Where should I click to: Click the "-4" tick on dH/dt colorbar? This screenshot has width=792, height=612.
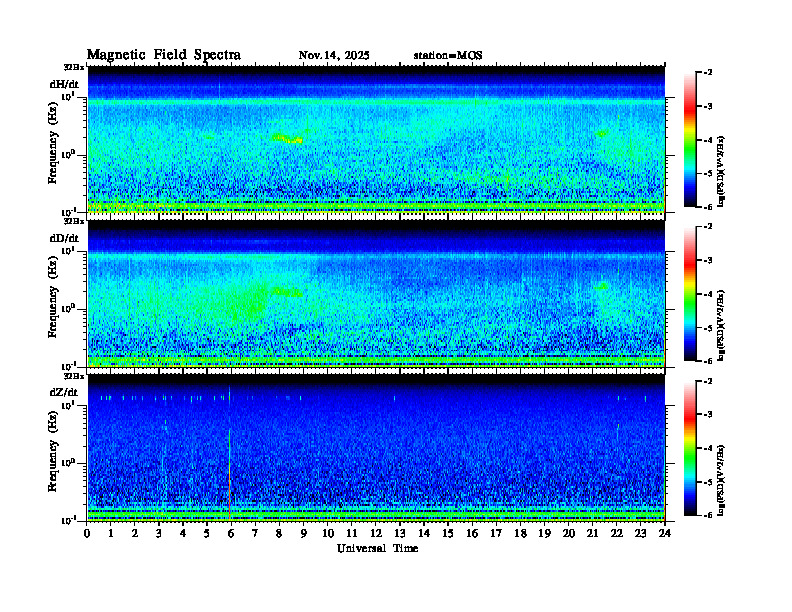[x=708, y=140]
